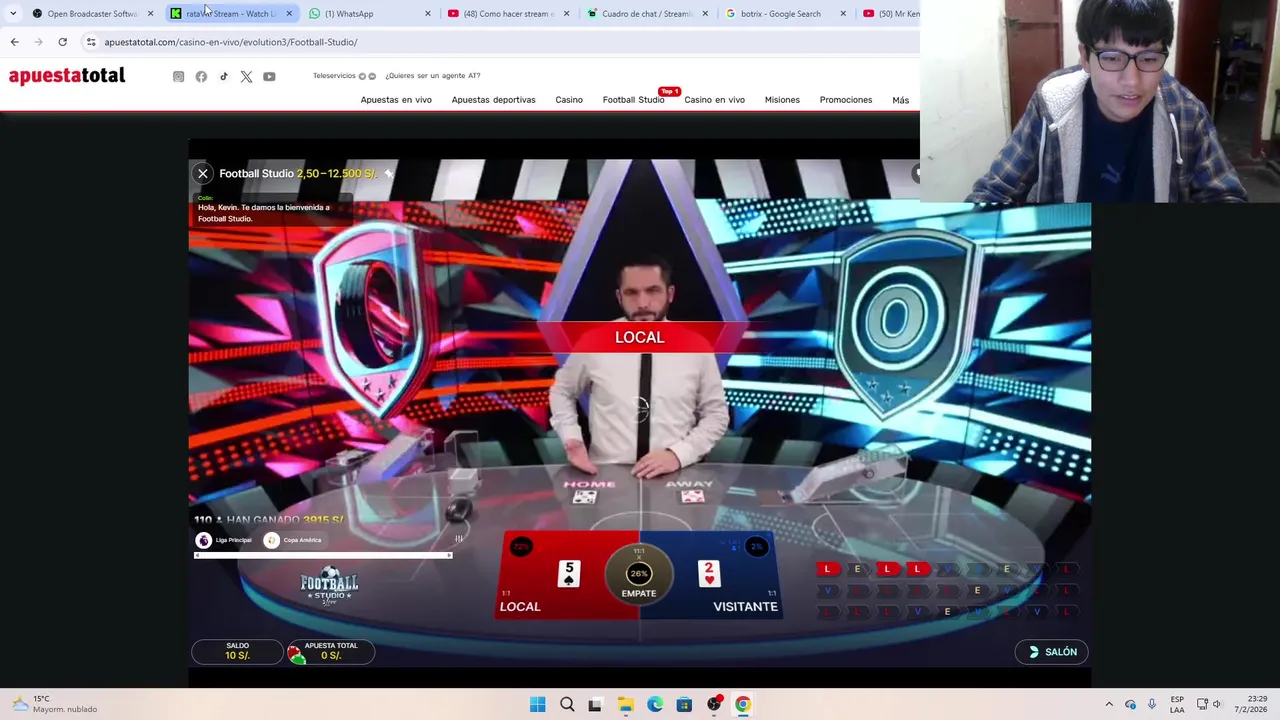
Task: Open Google Chrome from taskbar
Action: (x=743, y=704)
